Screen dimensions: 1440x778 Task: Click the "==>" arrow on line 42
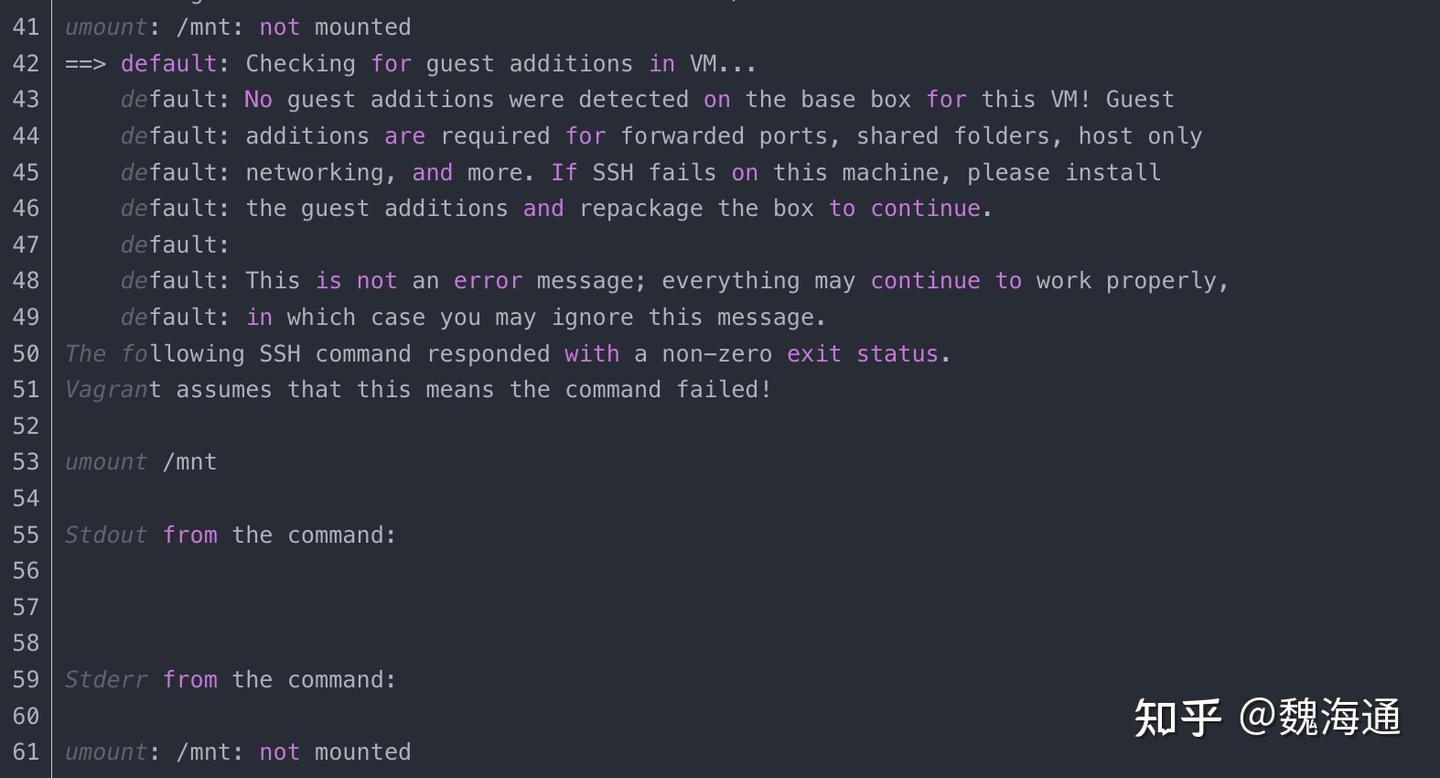coord(86,64)
